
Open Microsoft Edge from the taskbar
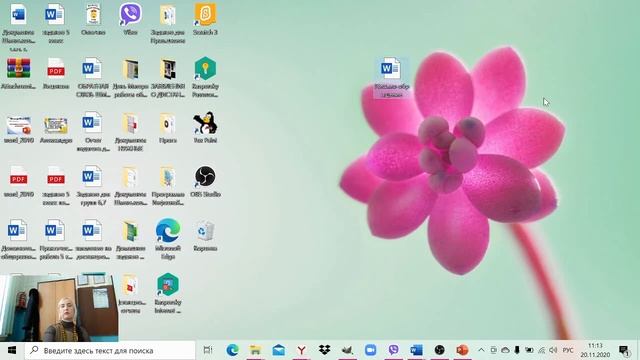point(232,350)
